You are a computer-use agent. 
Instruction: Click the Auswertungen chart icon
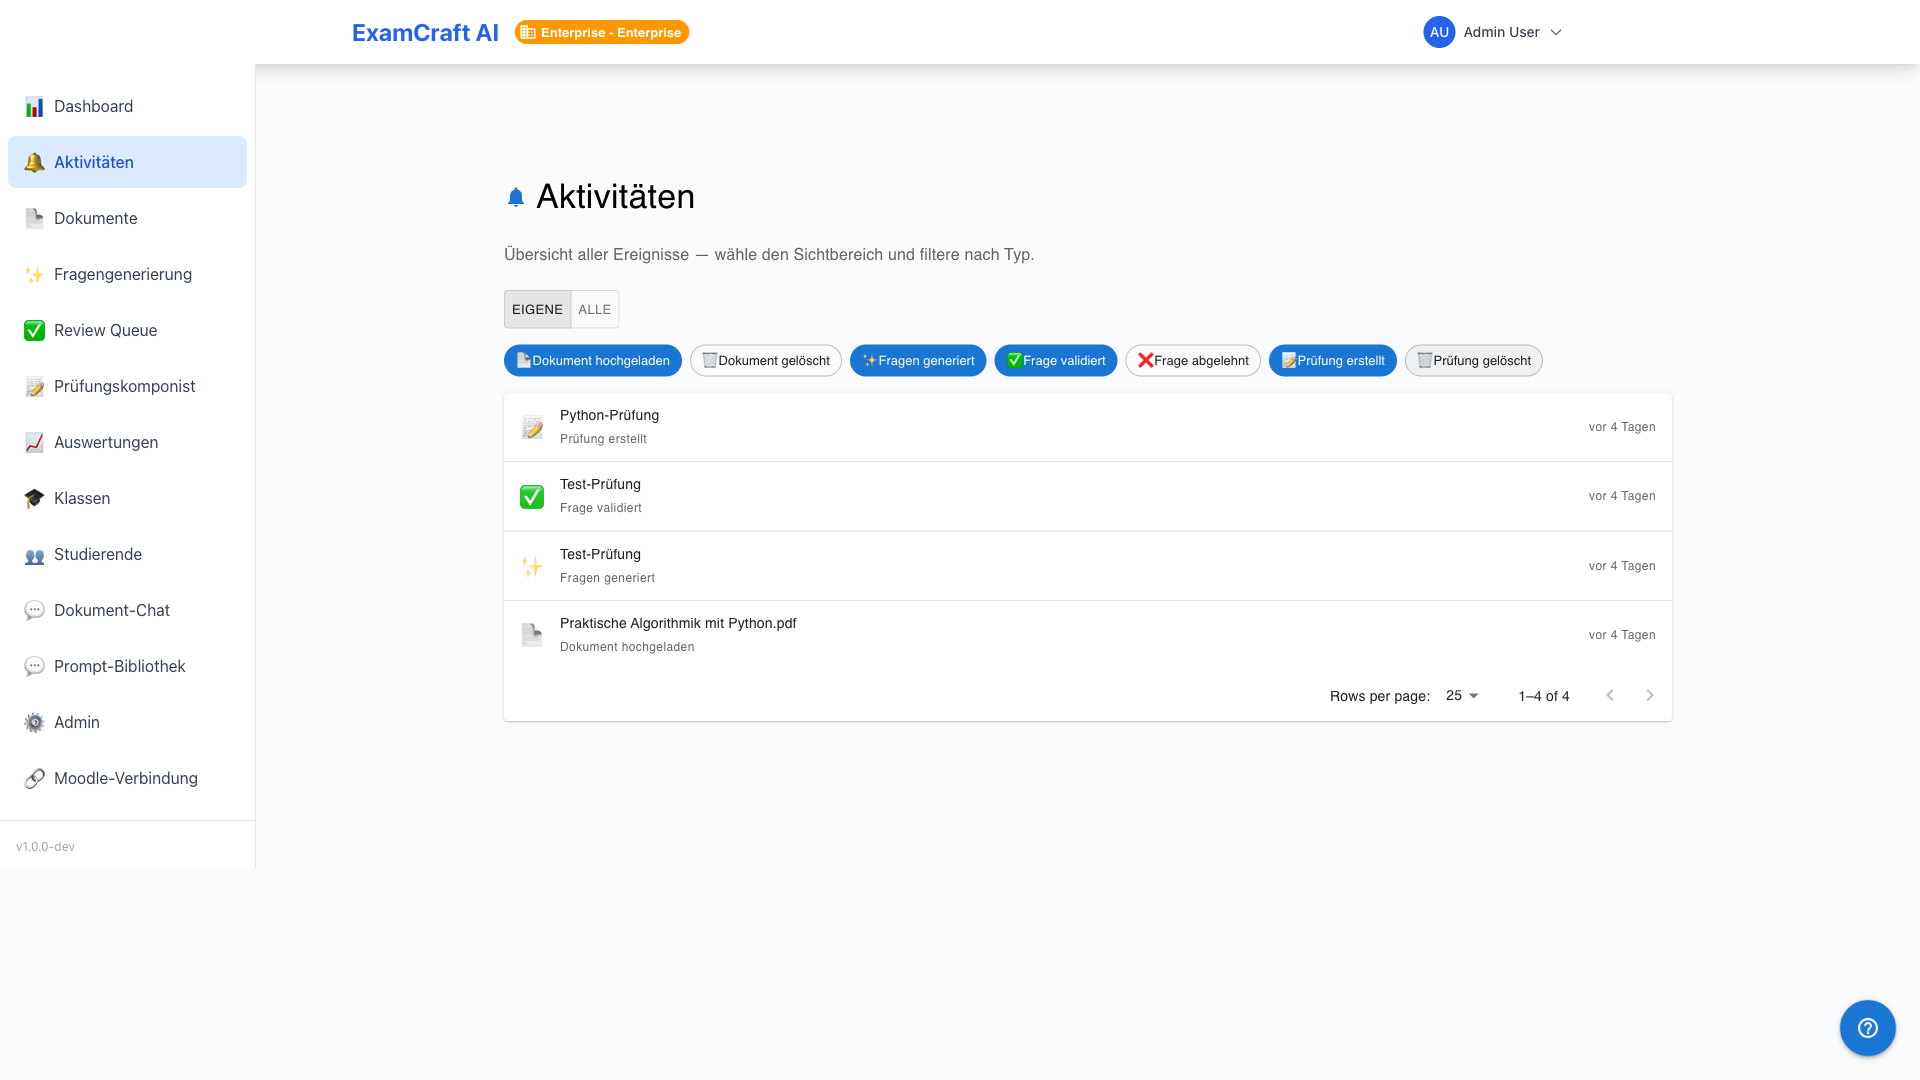pos(34,443)
